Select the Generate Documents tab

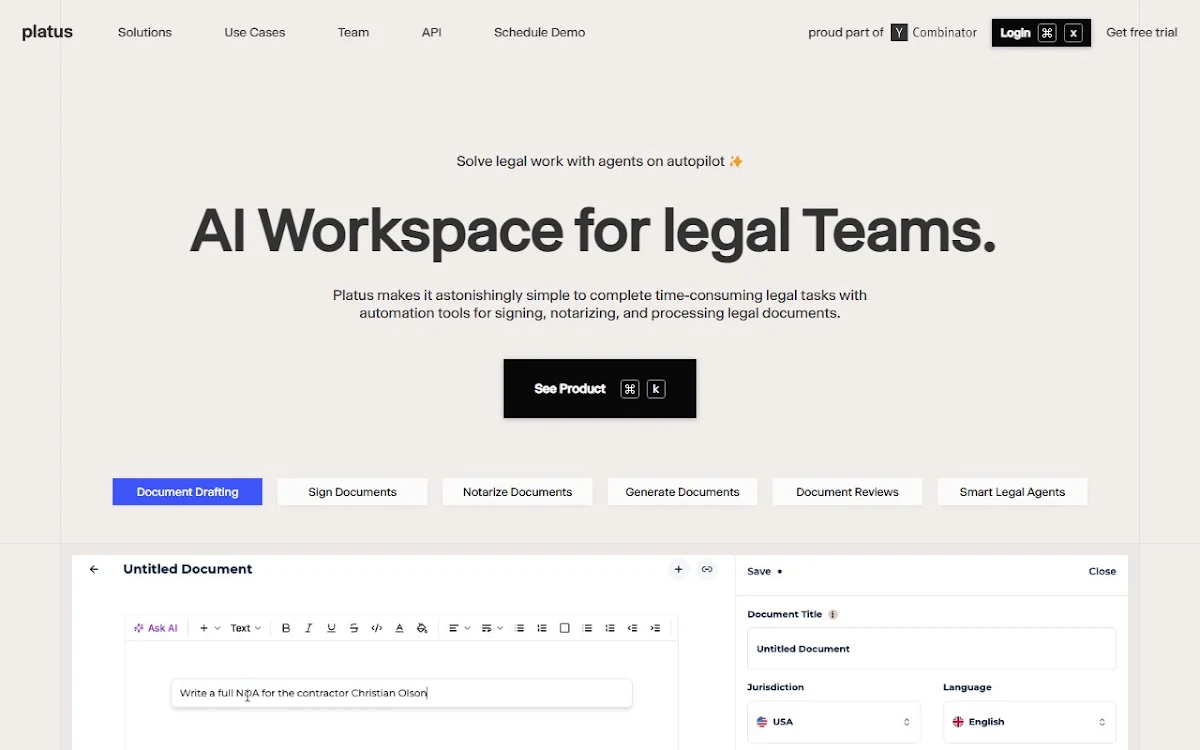click(x=682, y=492)
